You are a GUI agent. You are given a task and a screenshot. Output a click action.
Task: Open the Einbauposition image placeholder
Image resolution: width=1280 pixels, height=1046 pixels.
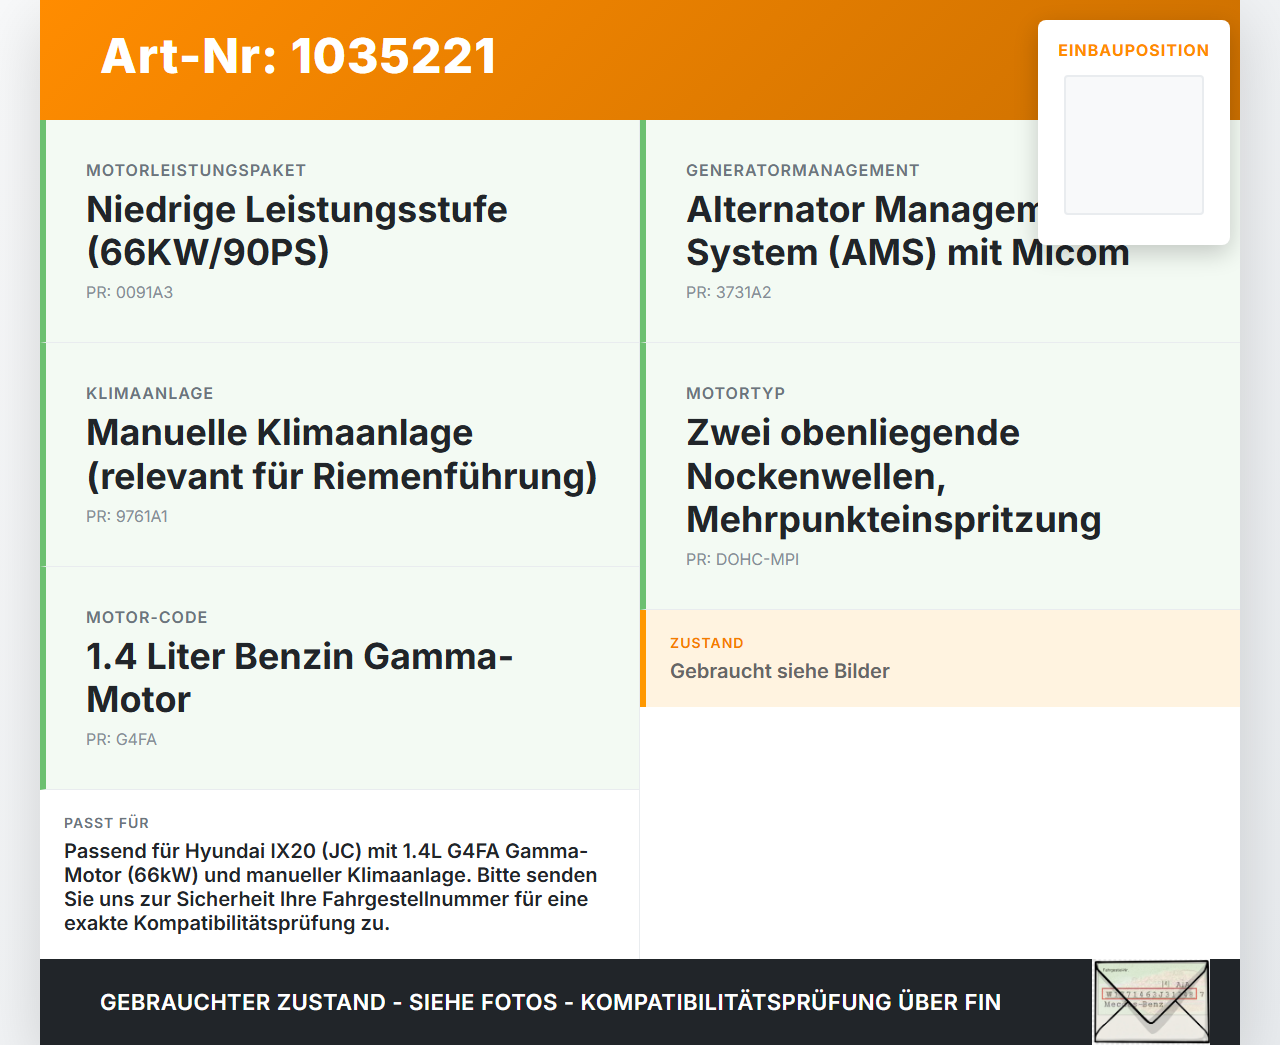coord(1134,145)
